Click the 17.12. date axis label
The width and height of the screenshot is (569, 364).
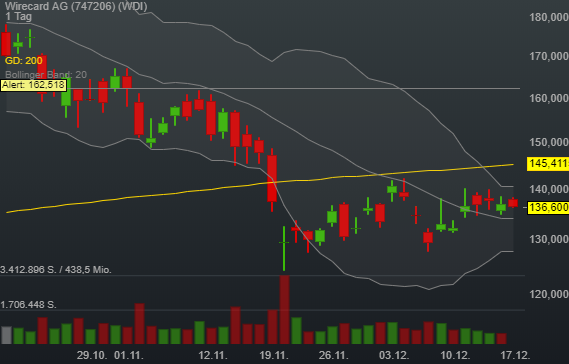coord(515,355)
